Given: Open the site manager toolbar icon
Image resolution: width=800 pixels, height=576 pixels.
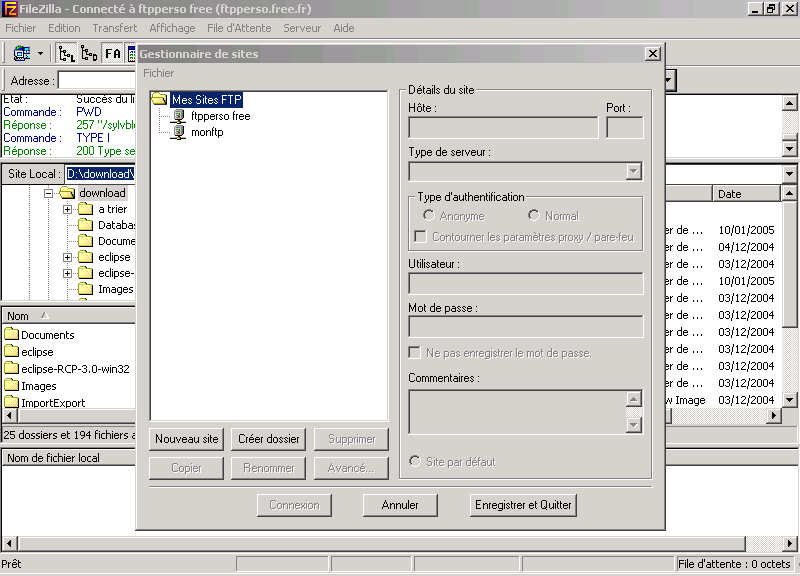Looking at the screenshot, I should pos(22,53).
